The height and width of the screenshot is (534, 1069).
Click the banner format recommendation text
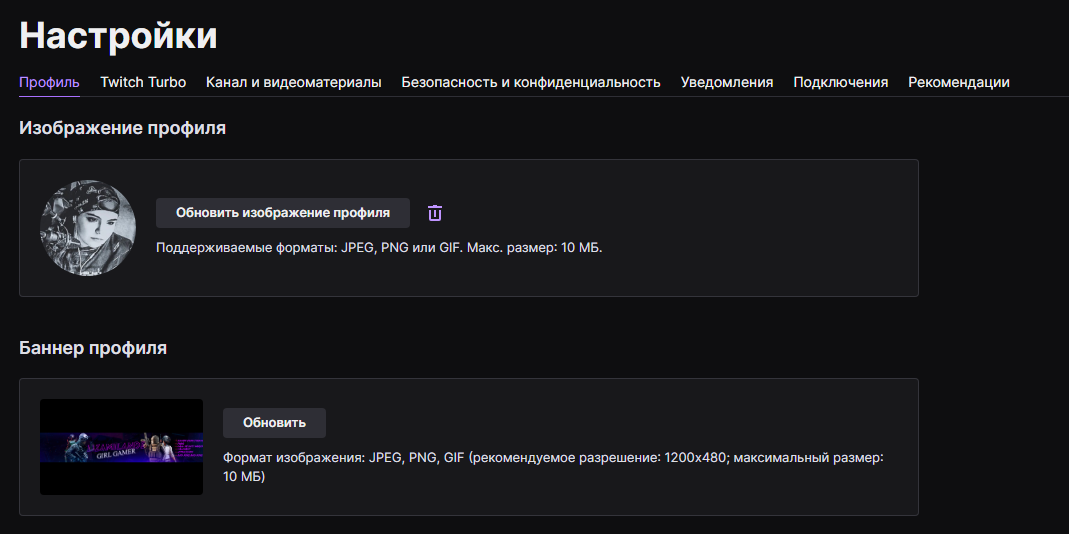tap(555, 467)
